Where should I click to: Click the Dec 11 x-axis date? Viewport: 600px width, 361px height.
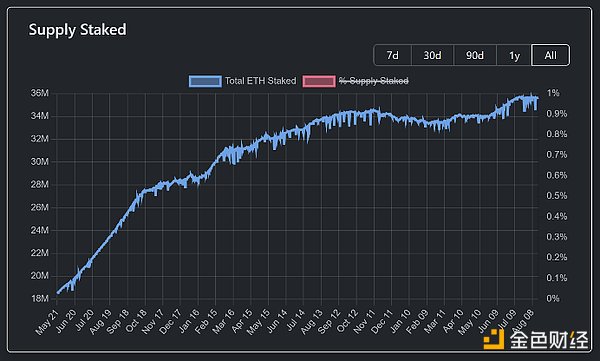coord(382,322)
